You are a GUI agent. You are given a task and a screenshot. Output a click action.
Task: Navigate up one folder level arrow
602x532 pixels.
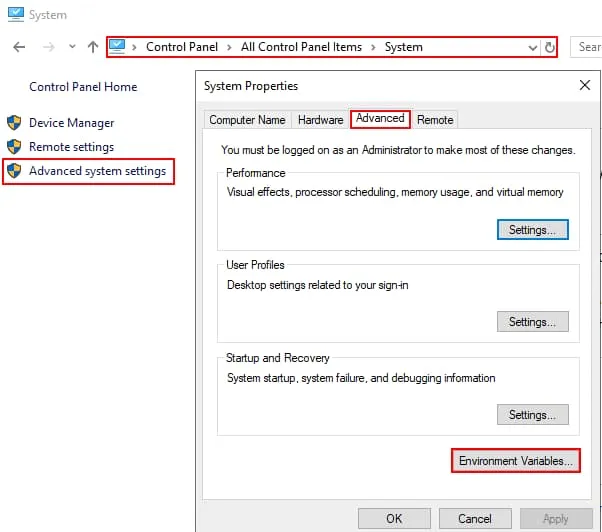[93, 47]
